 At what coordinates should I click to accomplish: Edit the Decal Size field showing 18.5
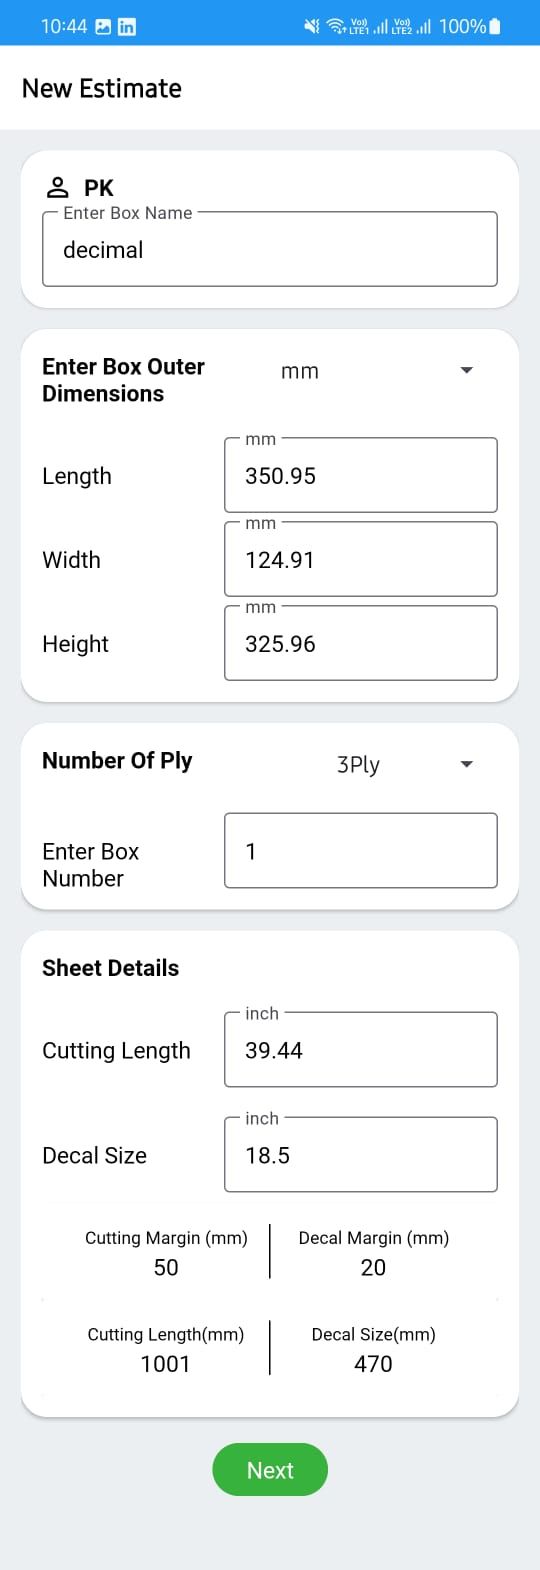click(x=361, y=1155)
